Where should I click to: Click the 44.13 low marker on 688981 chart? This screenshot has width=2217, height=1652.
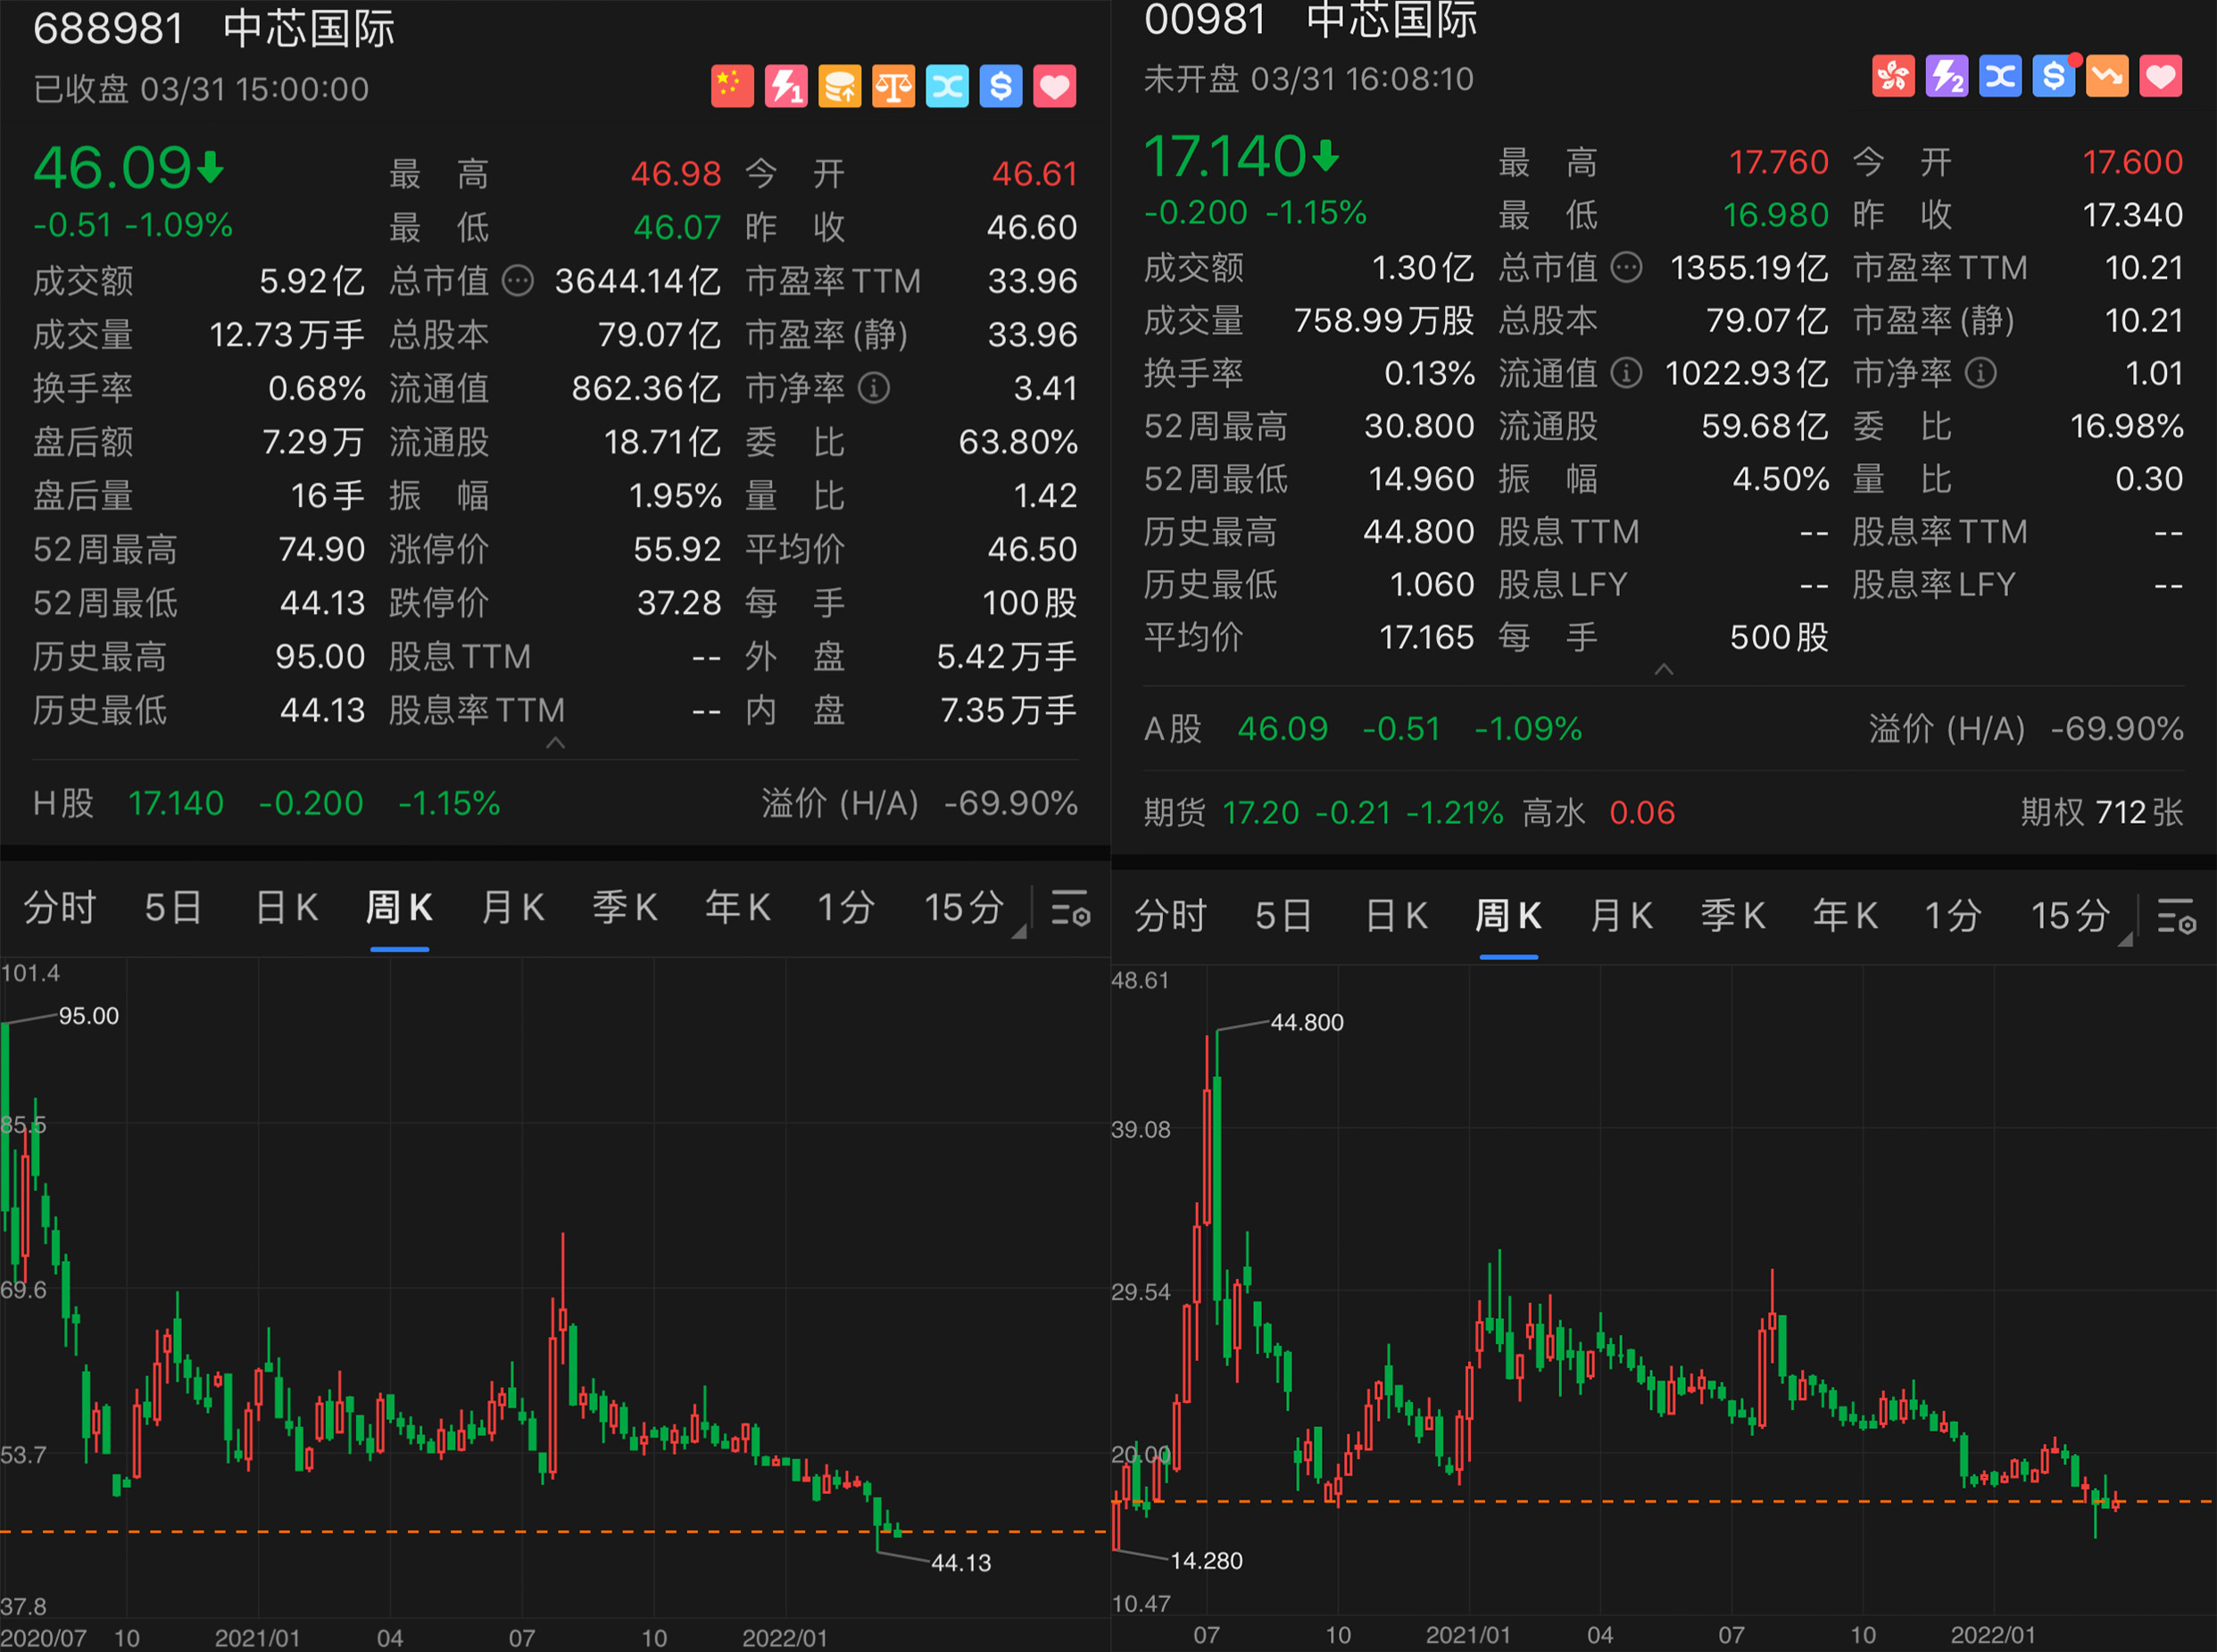click(961, 1563)
